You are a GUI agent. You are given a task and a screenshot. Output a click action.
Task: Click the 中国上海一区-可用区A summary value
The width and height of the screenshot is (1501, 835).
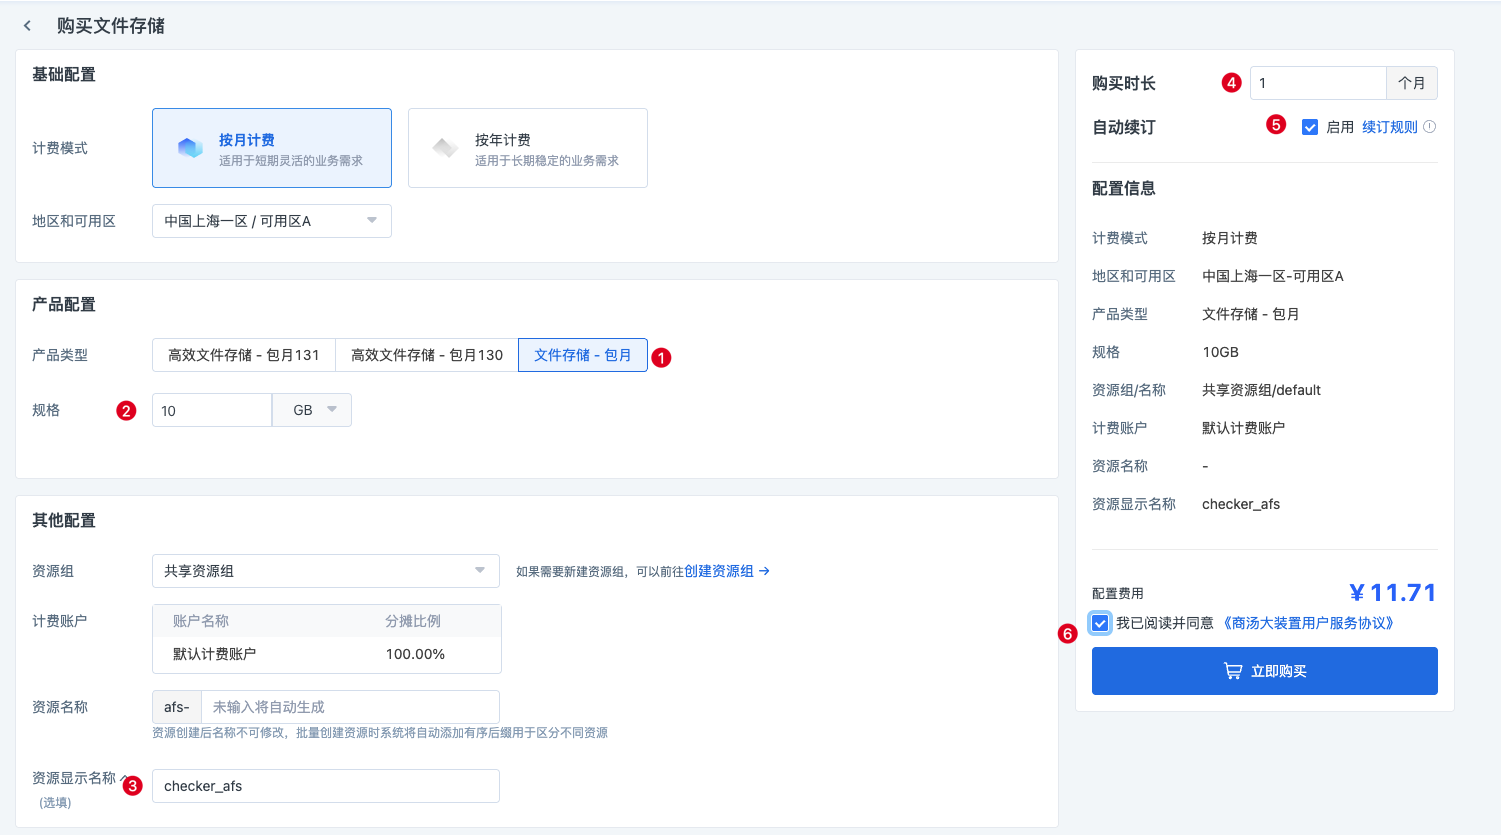point(1273,276)
